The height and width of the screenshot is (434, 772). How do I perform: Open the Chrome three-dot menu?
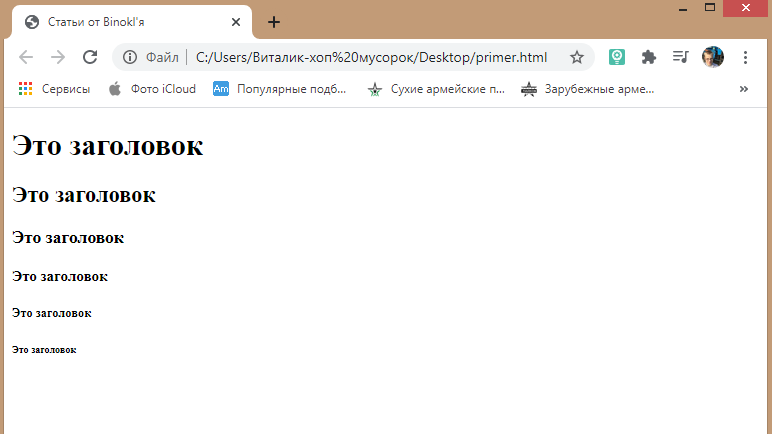[x=745, y=57]
